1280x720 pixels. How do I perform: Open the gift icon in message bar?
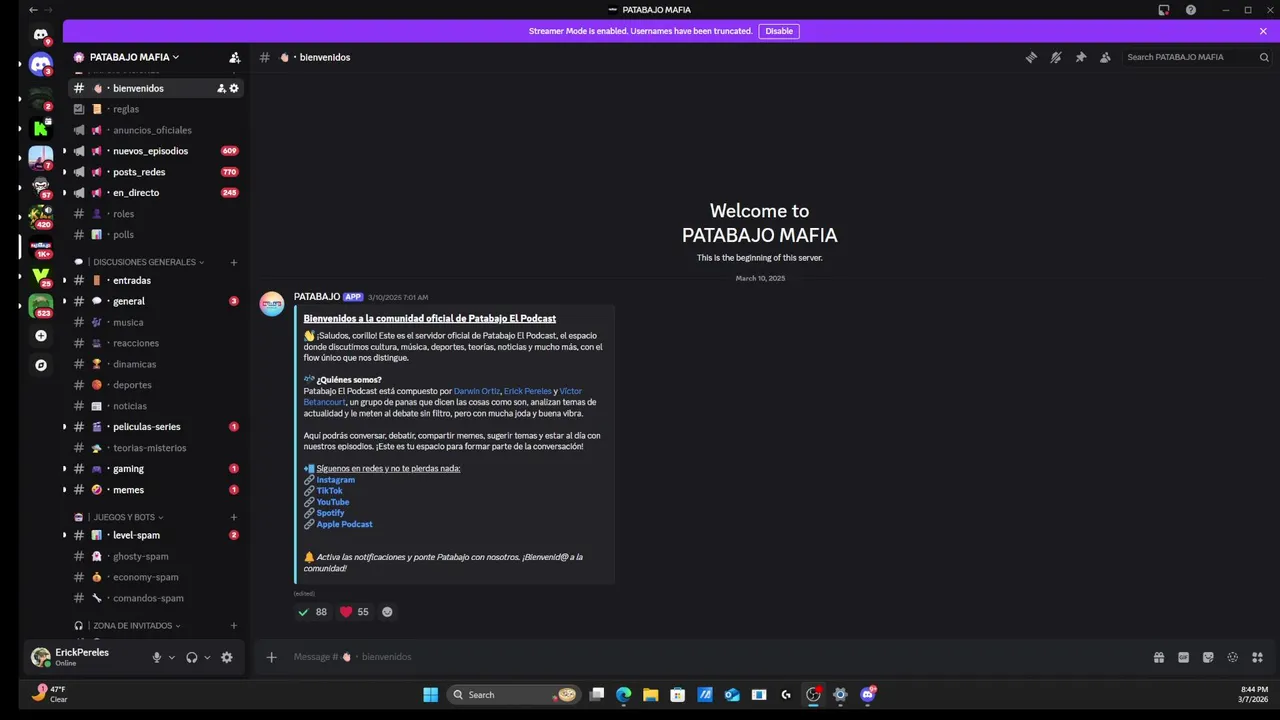1158,657
